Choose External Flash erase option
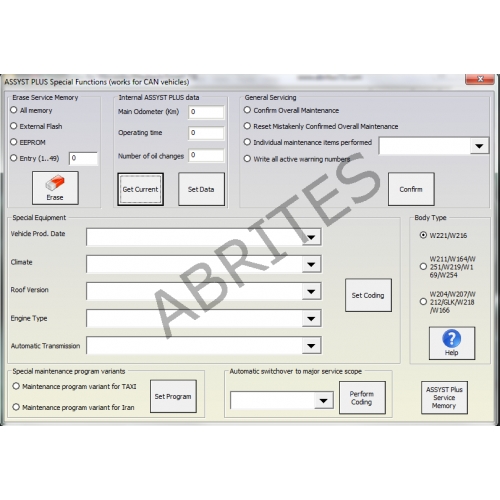This screenshot has width=500, height=500. (x=14, y=126)
